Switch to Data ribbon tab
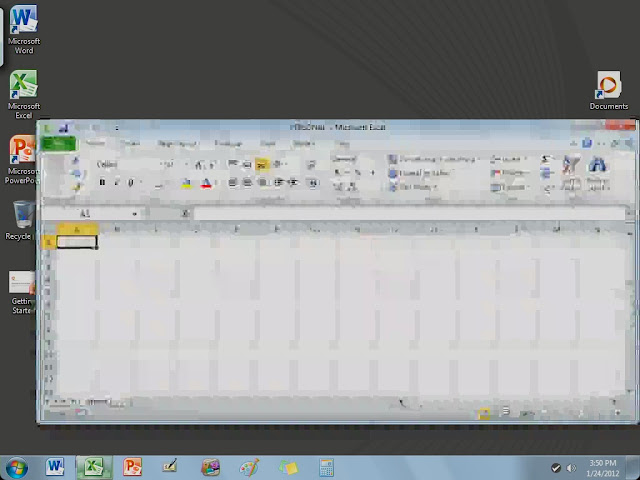Image resolution: width=640 pixels, height=480 pixels. pyautogui.click(x=268, y=143)
